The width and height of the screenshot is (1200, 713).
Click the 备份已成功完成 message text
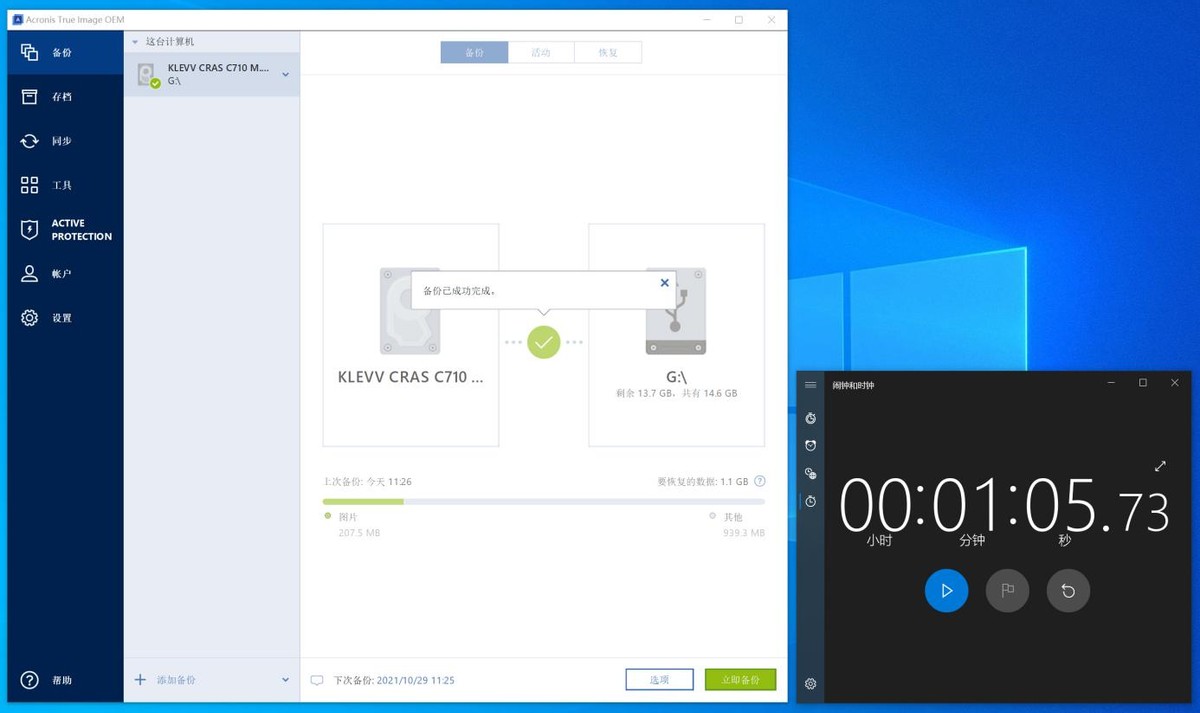(x=460, y=291)
